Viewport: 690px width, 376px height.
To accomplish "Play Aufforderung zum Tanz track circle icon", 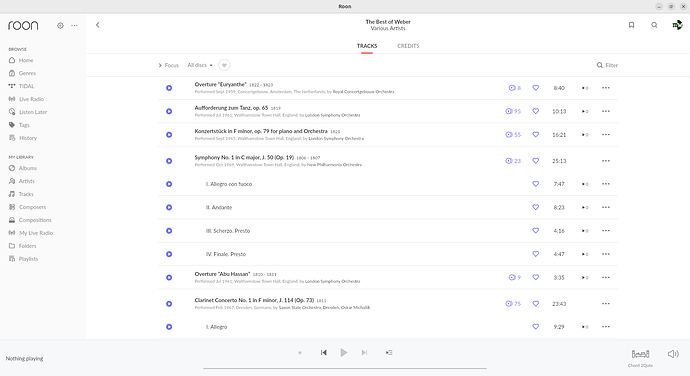I will point(169,111).
